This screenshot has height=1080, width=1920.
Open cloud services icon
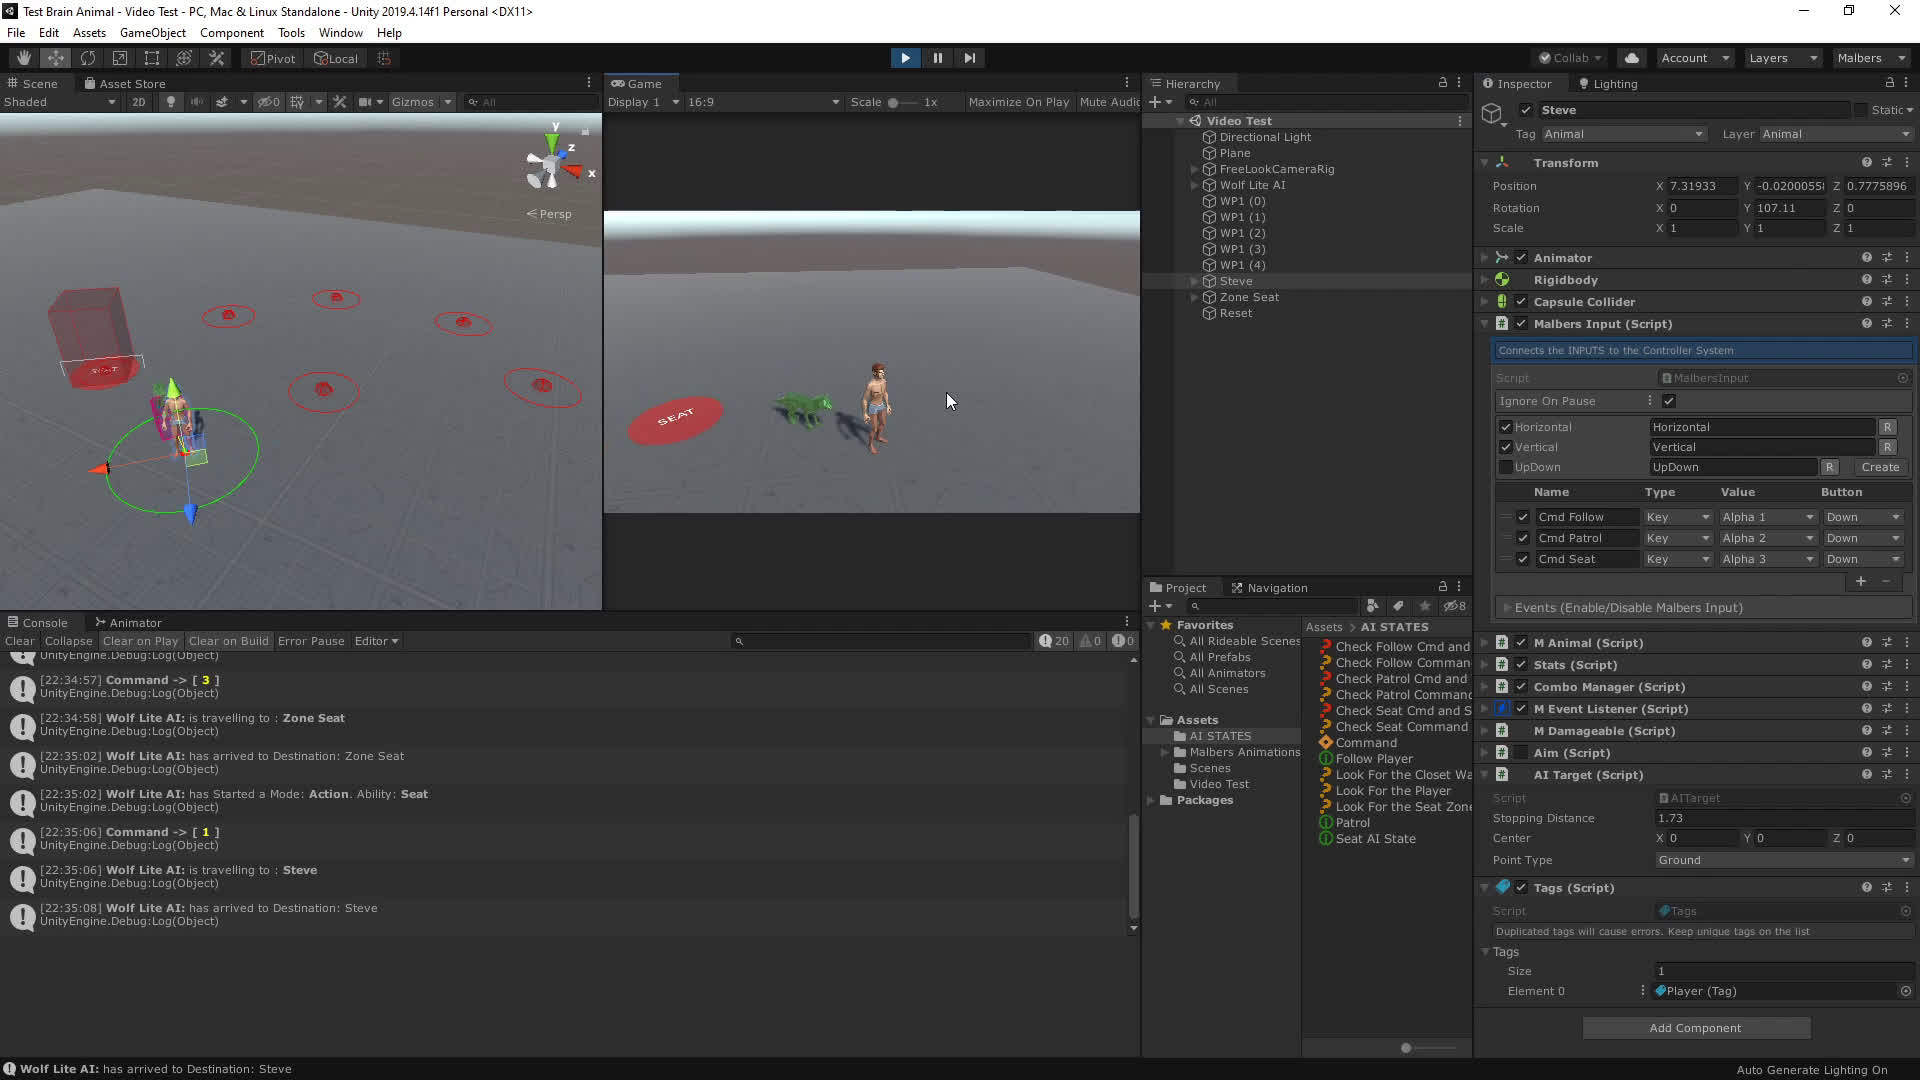pos(1632,58)
